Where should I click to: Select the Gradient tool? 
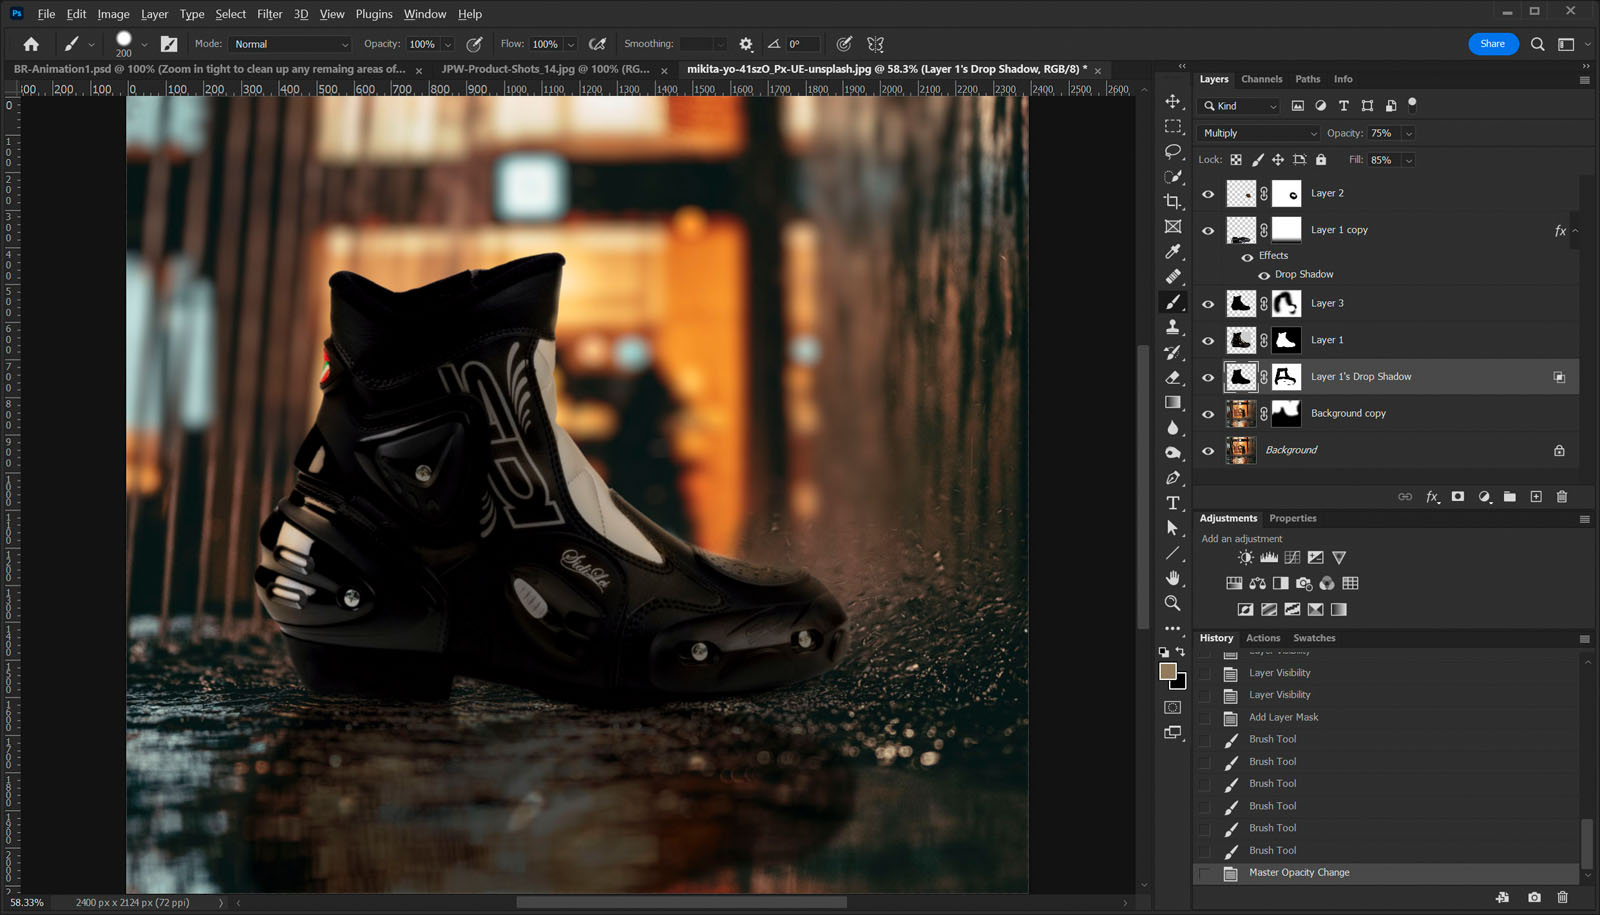coord(1173,402)
